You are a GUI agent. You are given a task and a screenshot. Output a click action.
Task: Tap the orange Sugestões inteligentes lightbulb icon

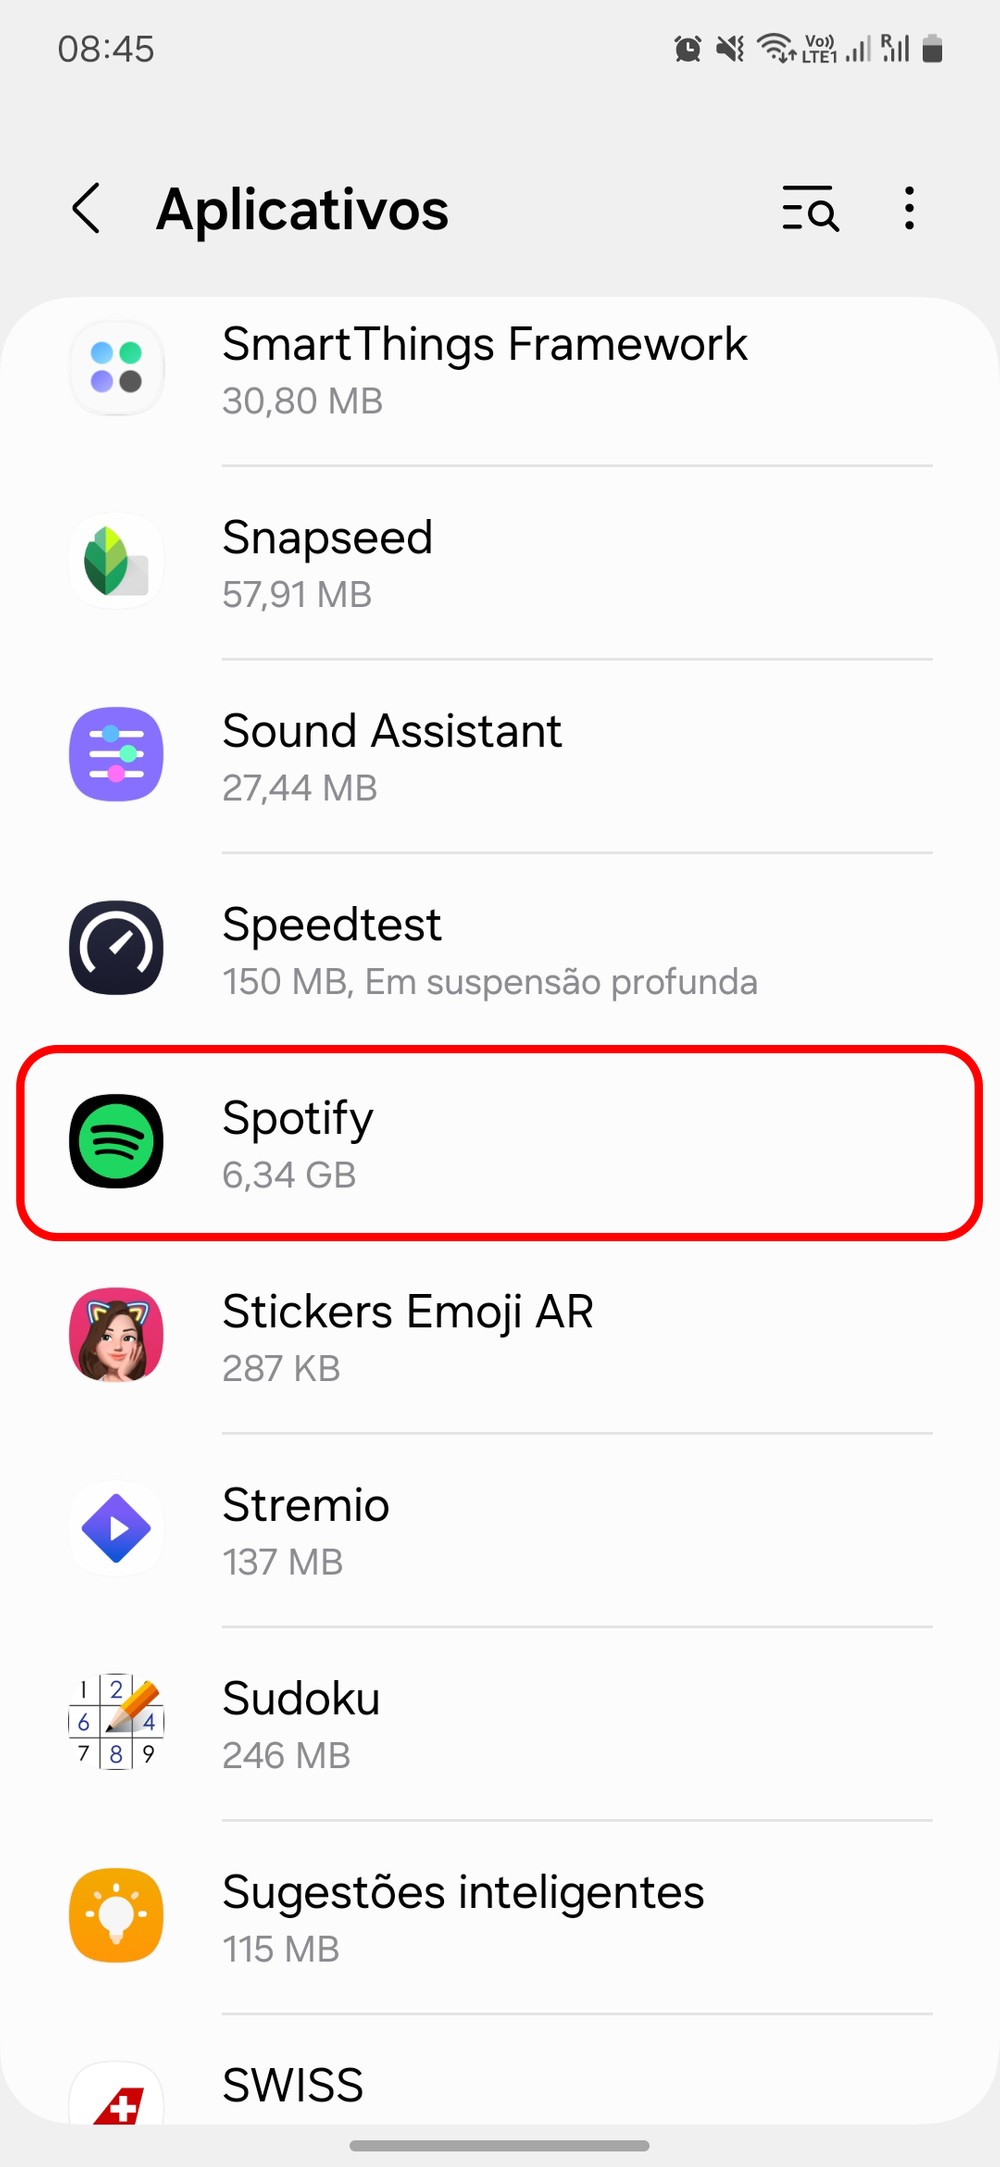116,1915
